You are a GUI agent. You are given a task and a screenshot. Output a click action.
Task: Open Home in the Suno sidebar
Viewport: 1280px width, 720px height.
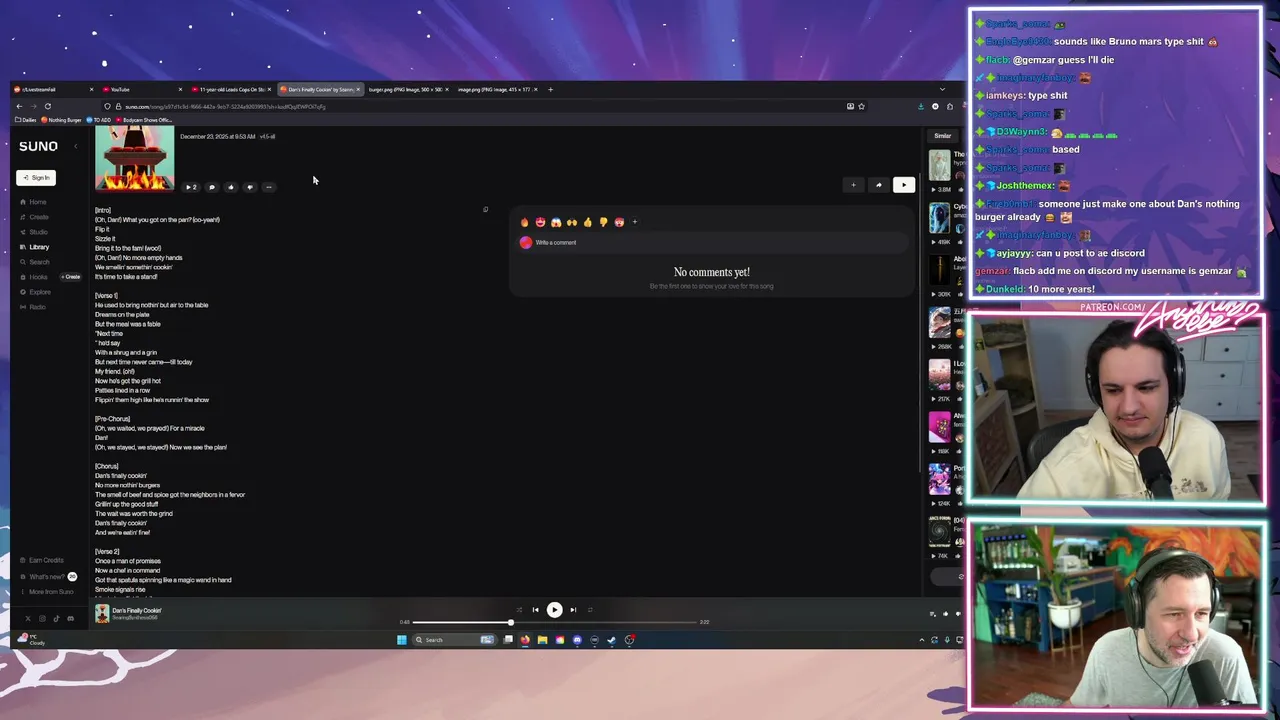[34, 202]
